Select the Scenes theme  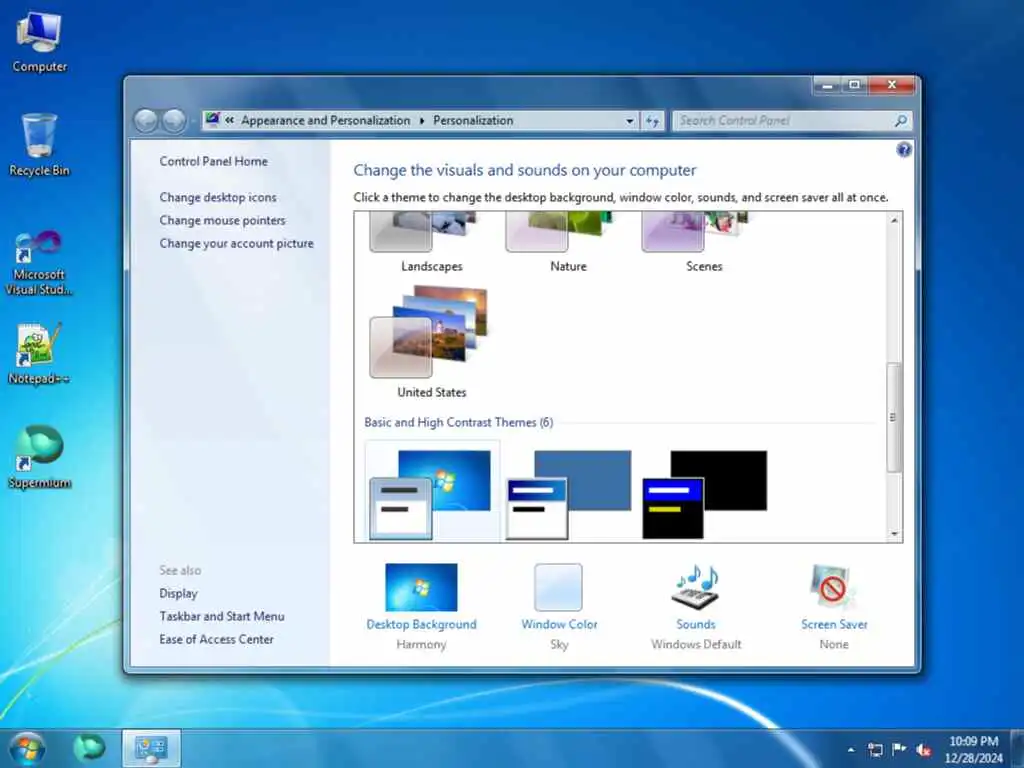[703, 242]
